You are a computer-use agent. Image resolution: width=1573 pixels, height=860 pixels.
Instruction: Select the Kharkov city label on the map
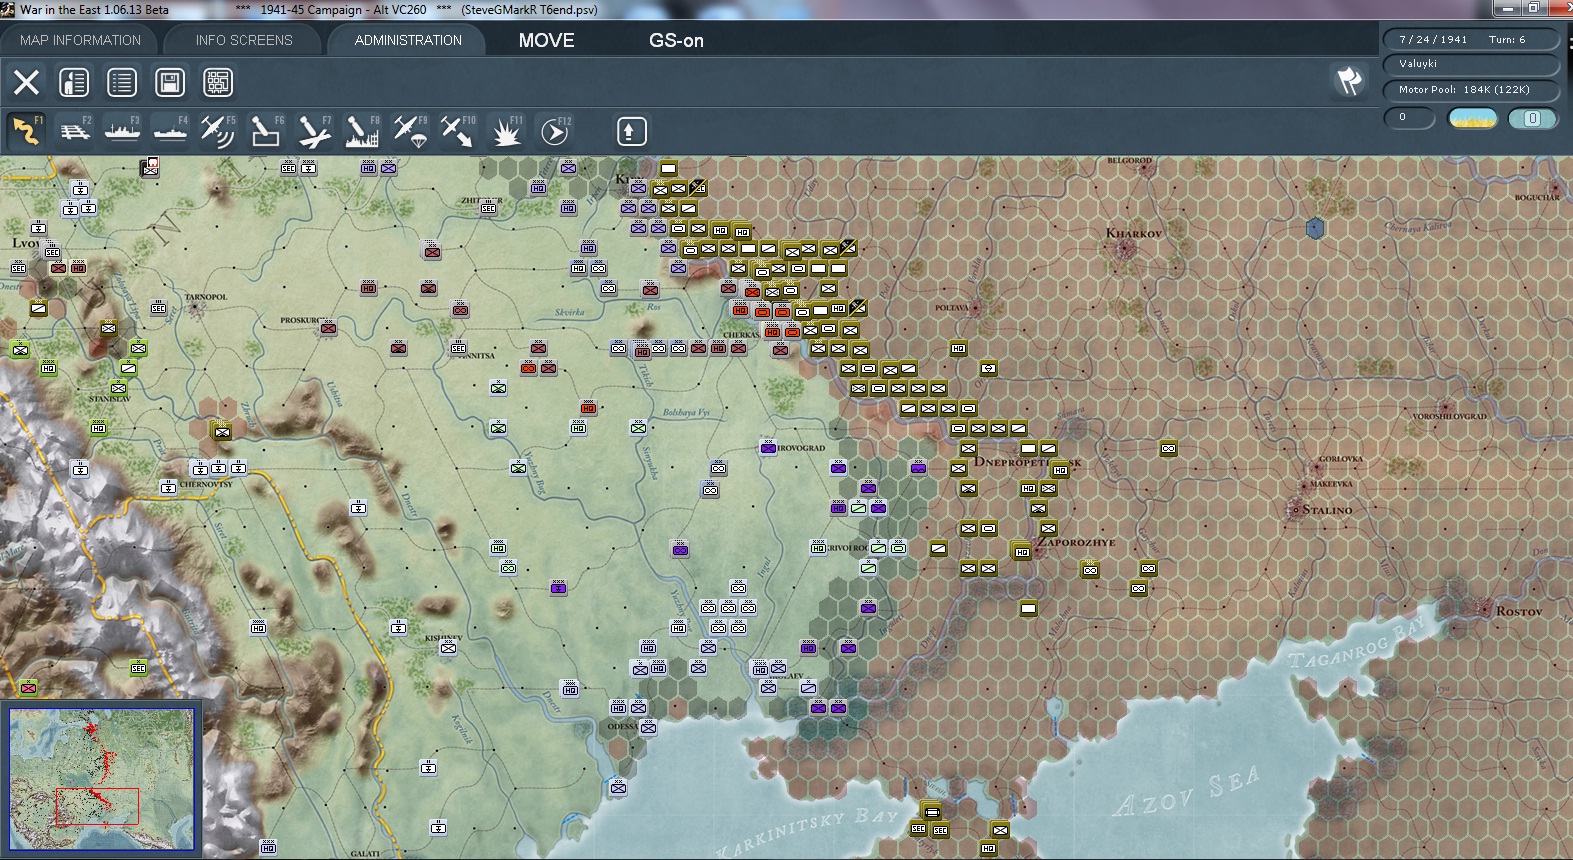click(1134, 233)
